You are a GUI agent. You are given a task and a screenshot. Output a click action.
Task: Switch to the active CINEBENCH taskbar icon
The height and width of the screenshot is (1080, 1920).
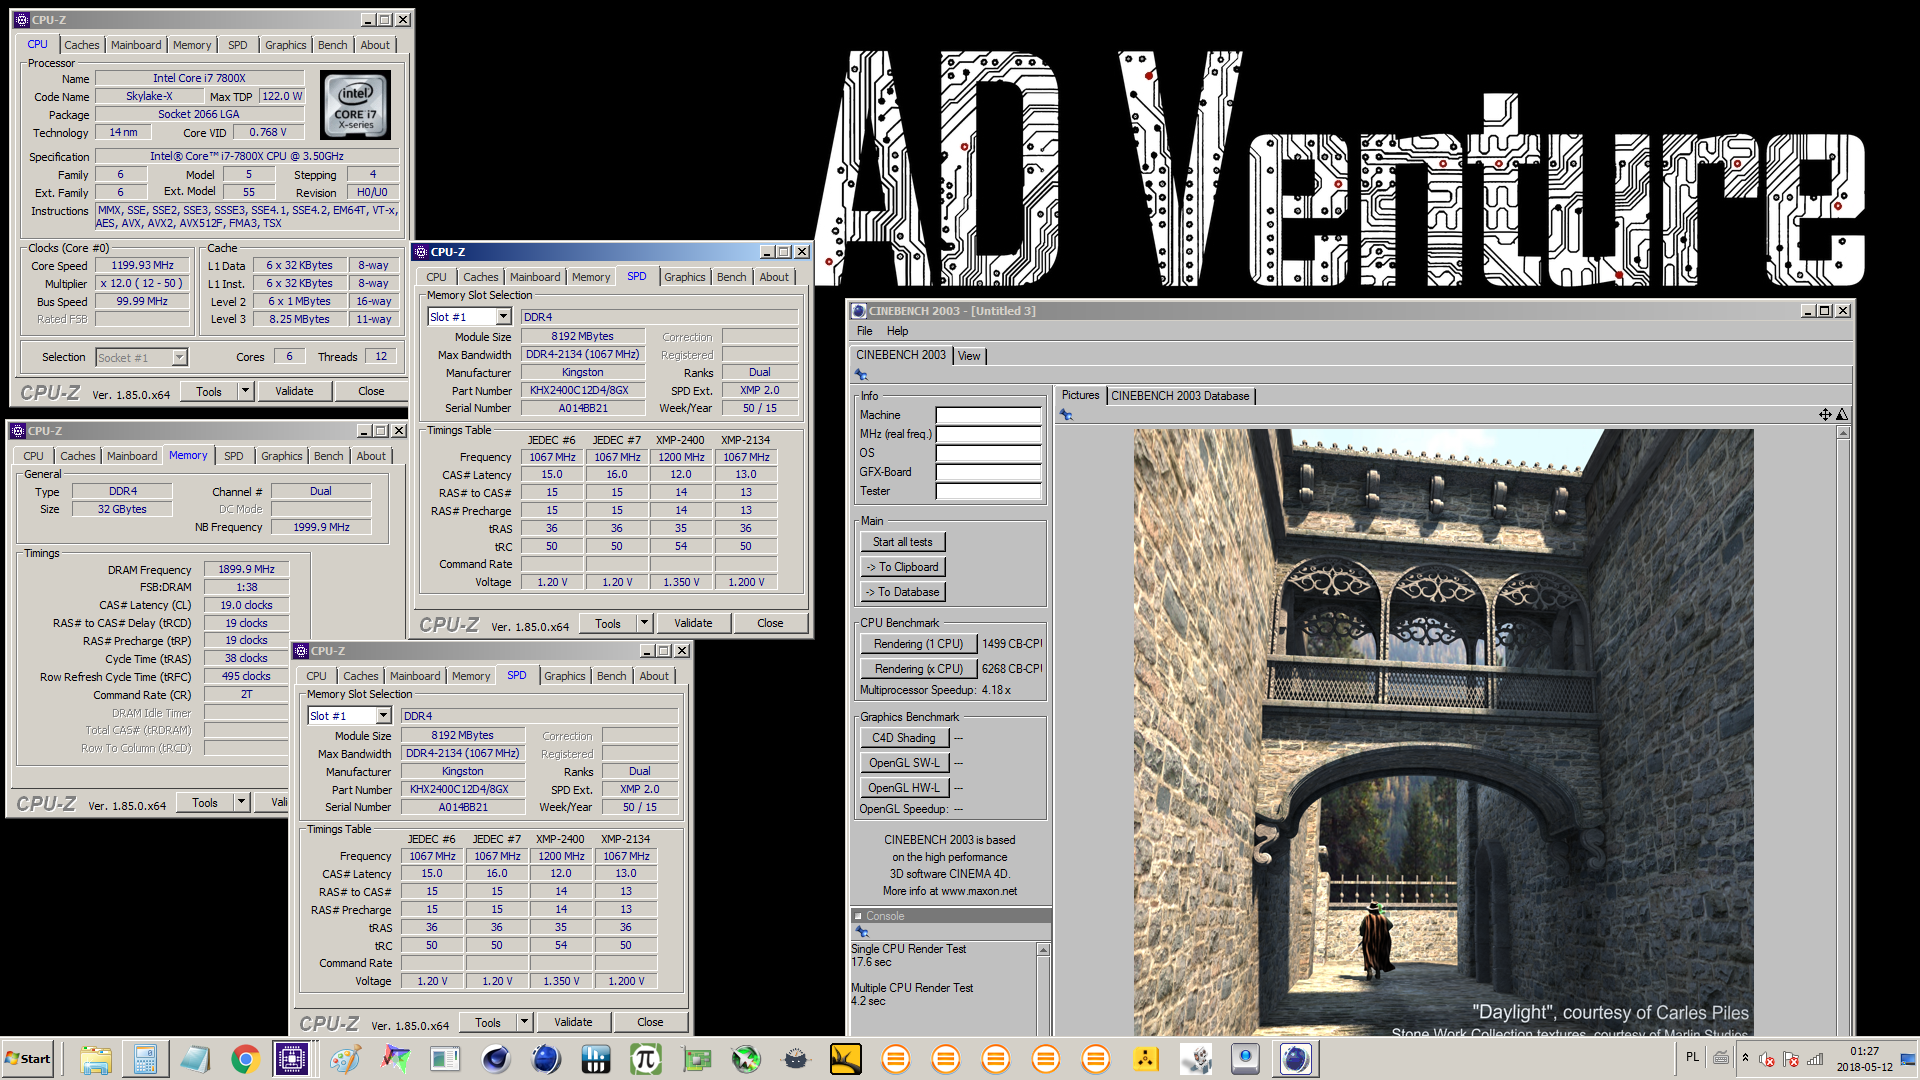1295,1059
